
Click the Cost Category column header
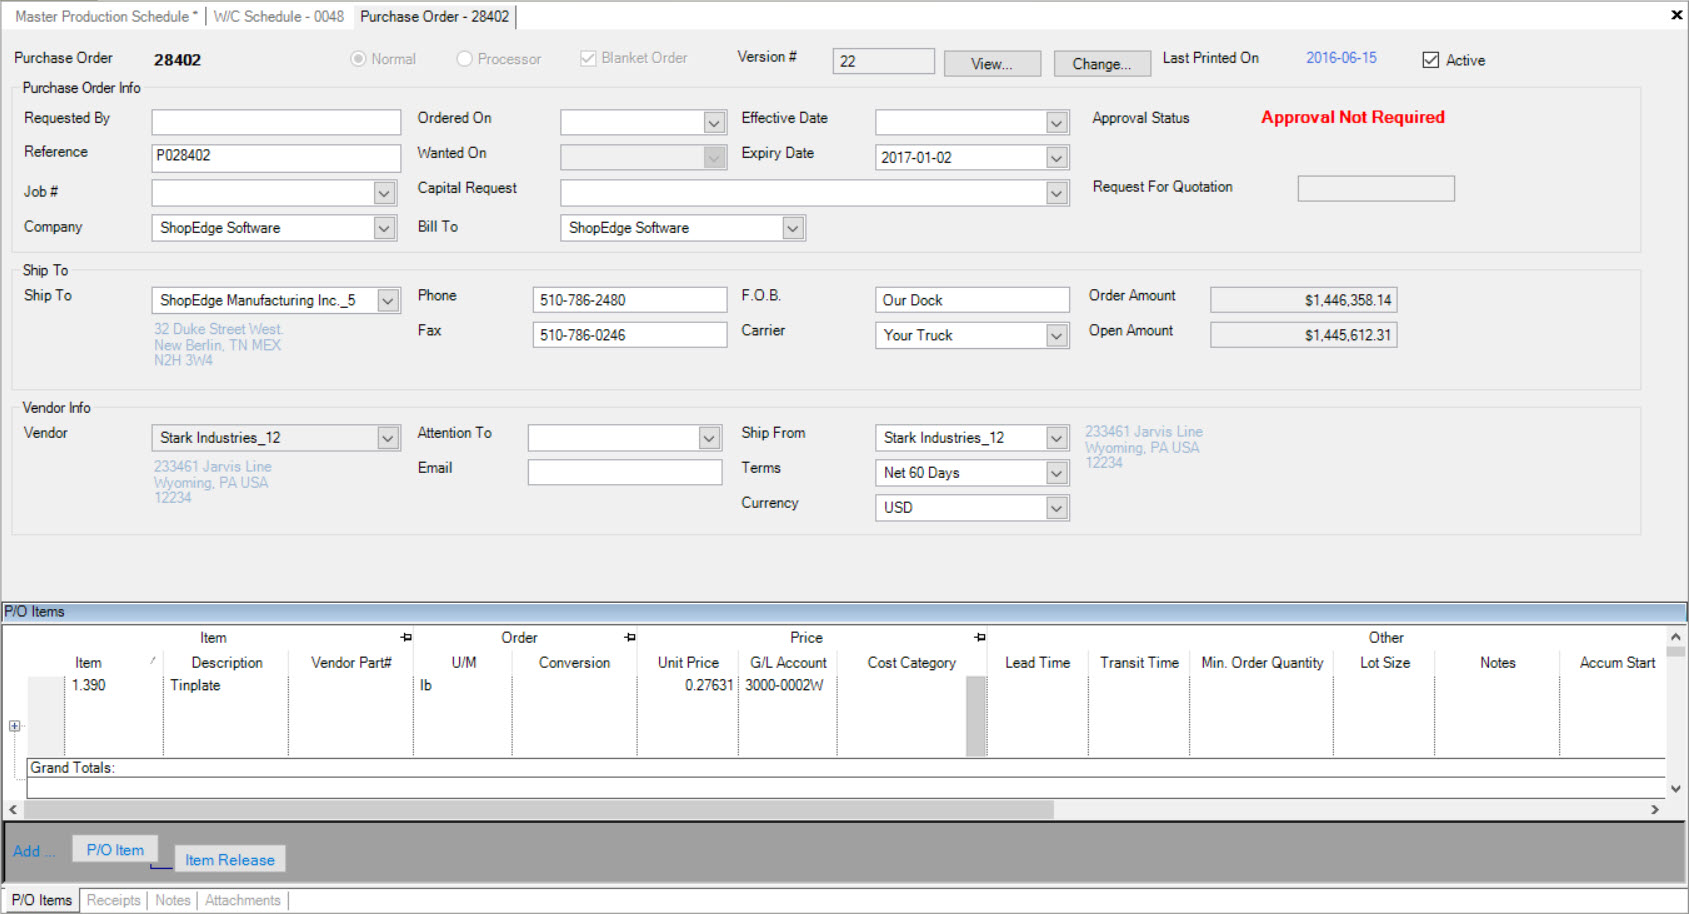point(911,663)
